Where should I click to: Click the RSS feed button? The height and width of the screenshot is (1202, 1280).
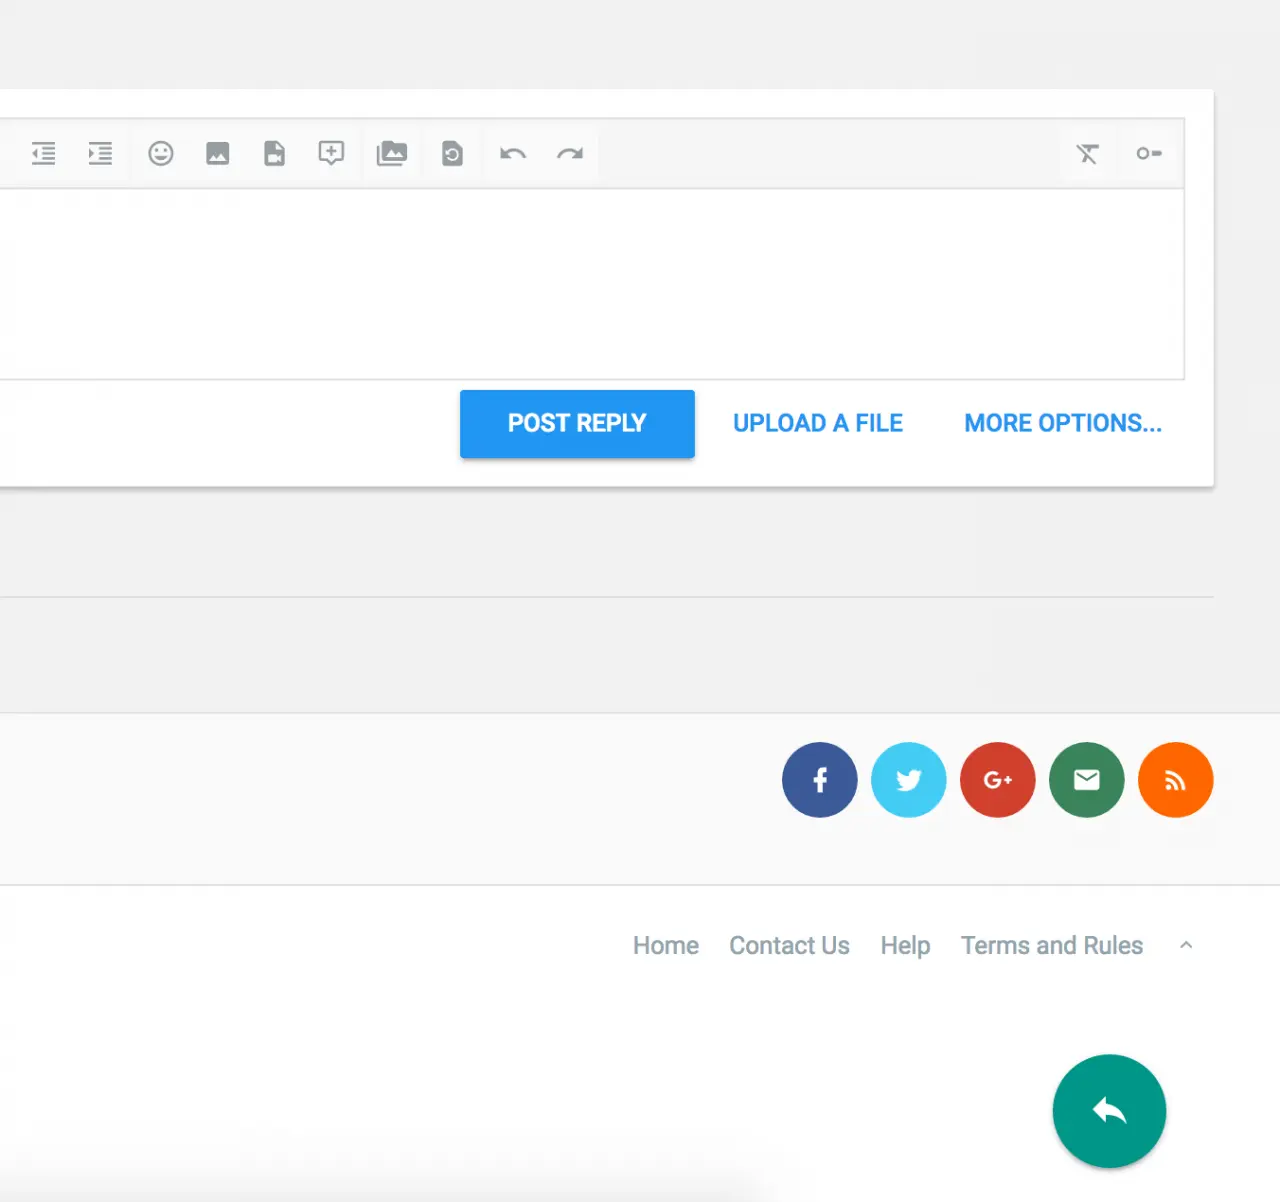[x=1175, y=780]
